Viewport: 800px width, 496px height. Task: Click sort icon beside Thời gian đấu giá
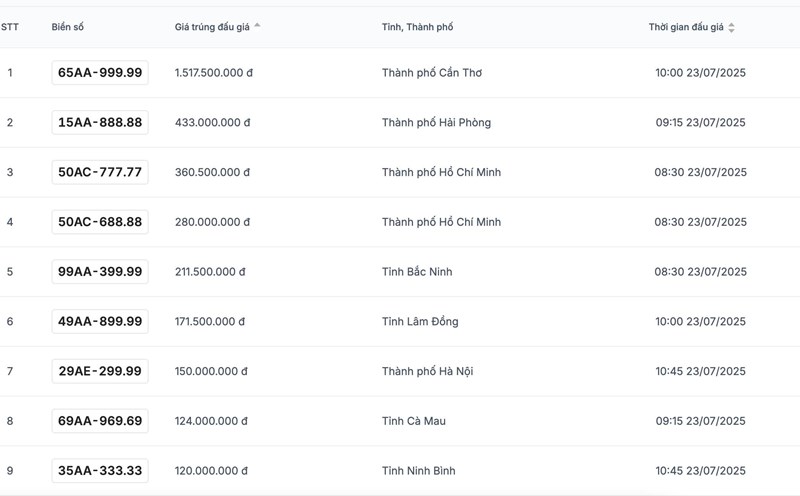click(731, 27)
